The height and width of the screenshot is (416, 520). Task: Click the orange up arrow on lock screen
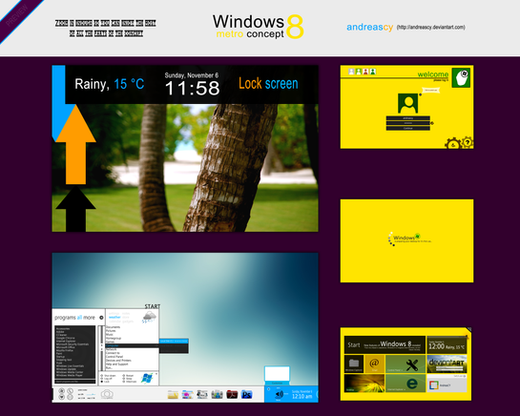pyautogui.click(x=76, y=144)
